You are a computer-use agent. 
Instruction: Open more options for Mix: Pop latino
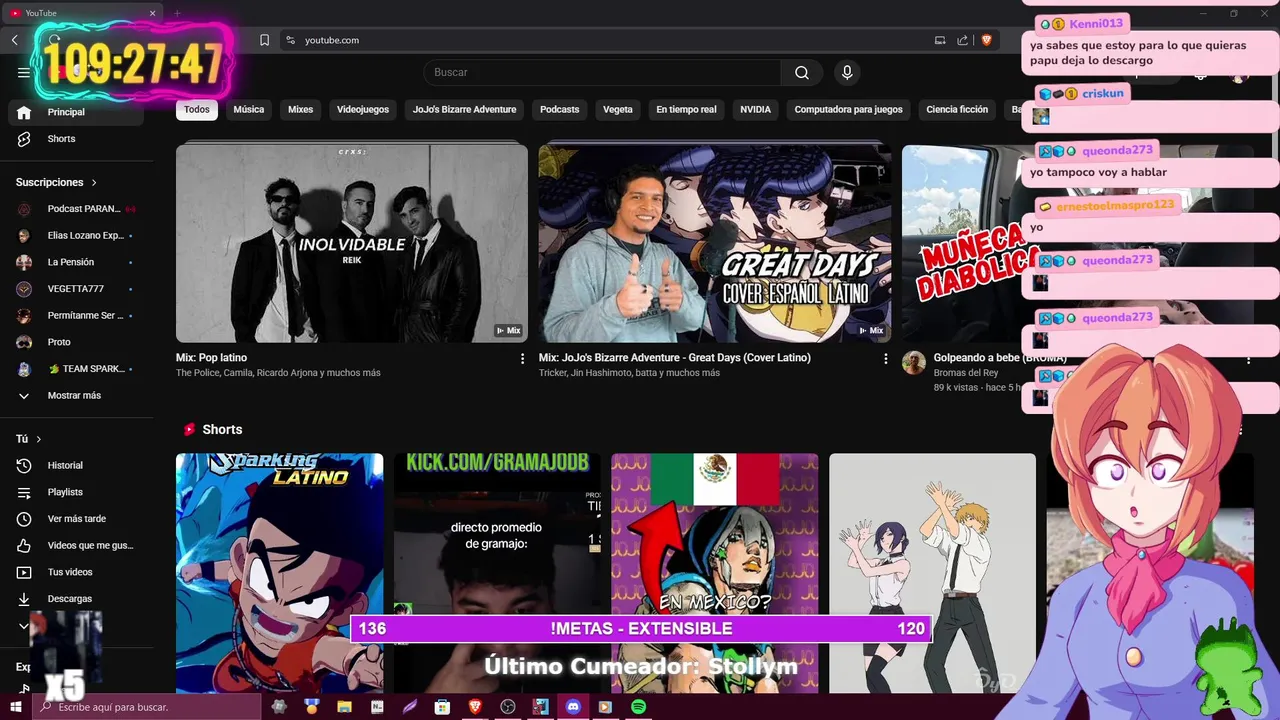[x=522, y=358]
